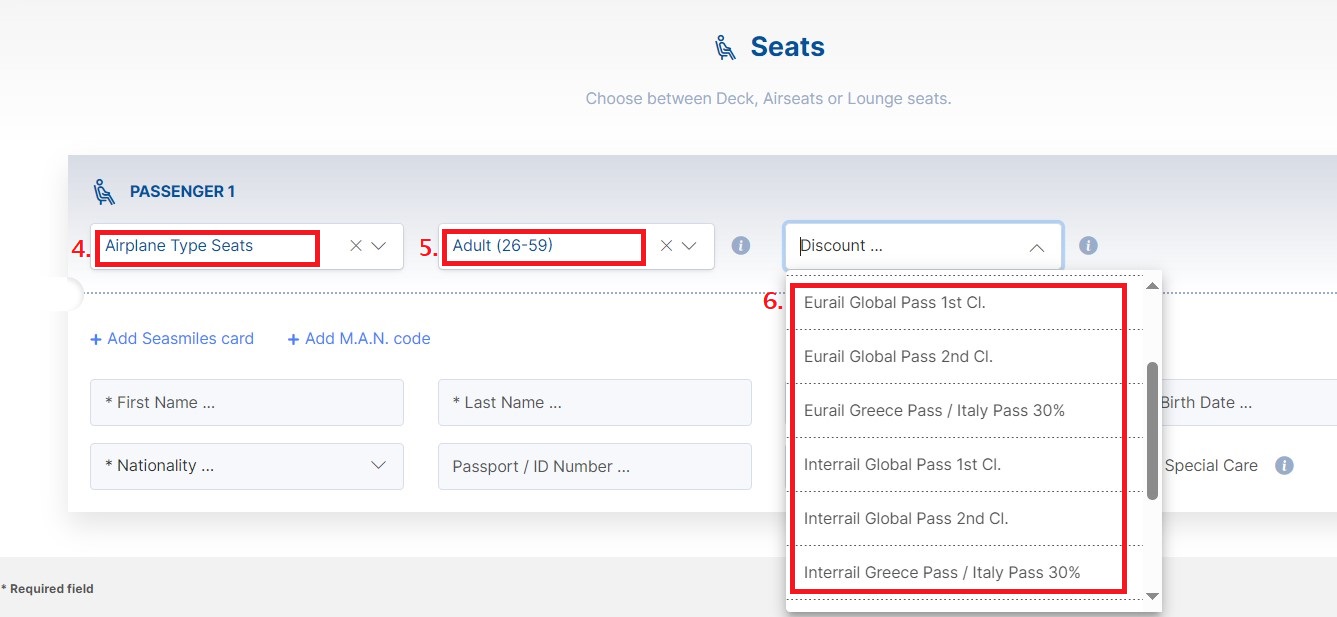Click info icon beside Special Care
Viewport: 1337px width, 617px height.
pyautogui.click(x=1285, y=465)
